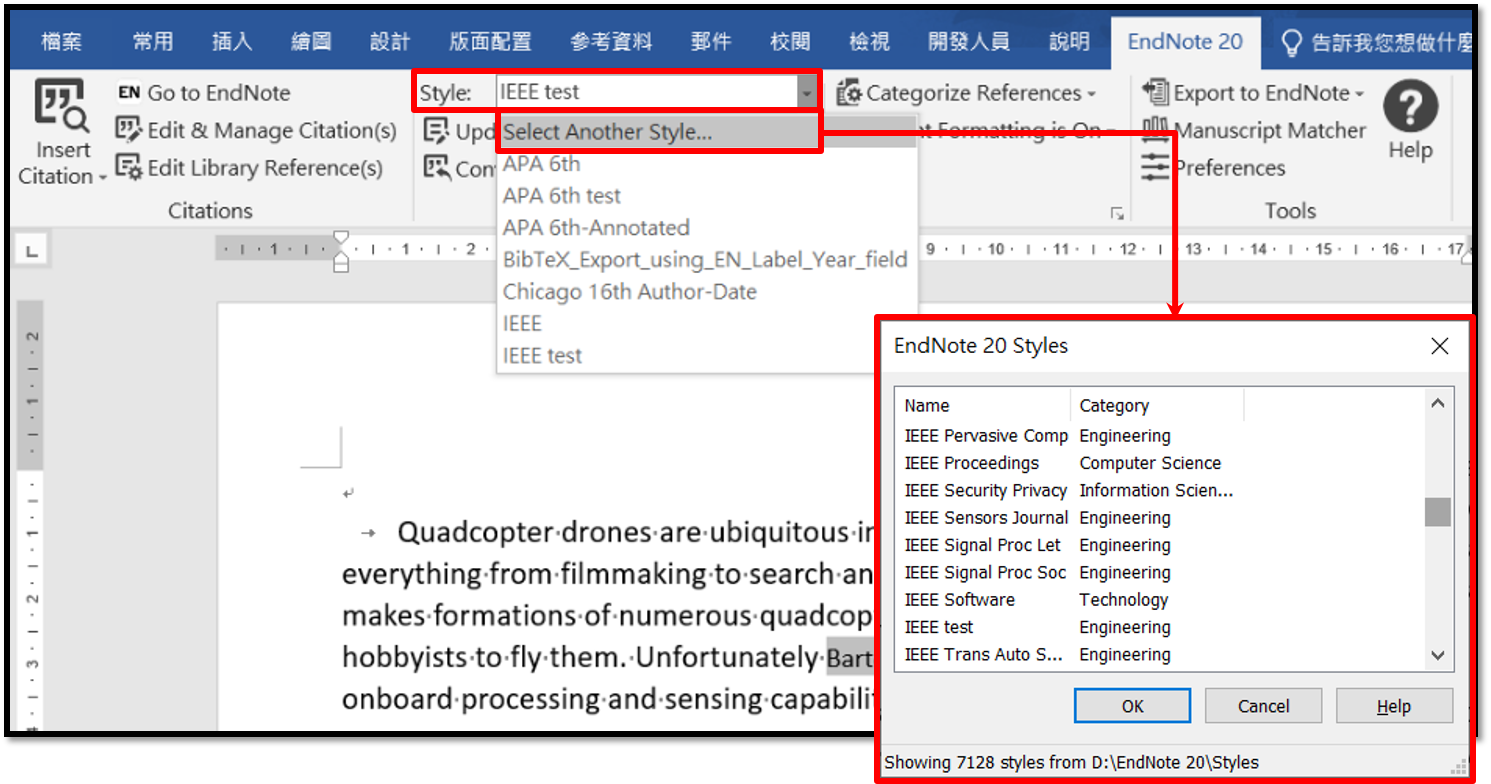Choose IEEE test in the dropdown list
This screenshot has width=1491, height=784.
point(706,356)
